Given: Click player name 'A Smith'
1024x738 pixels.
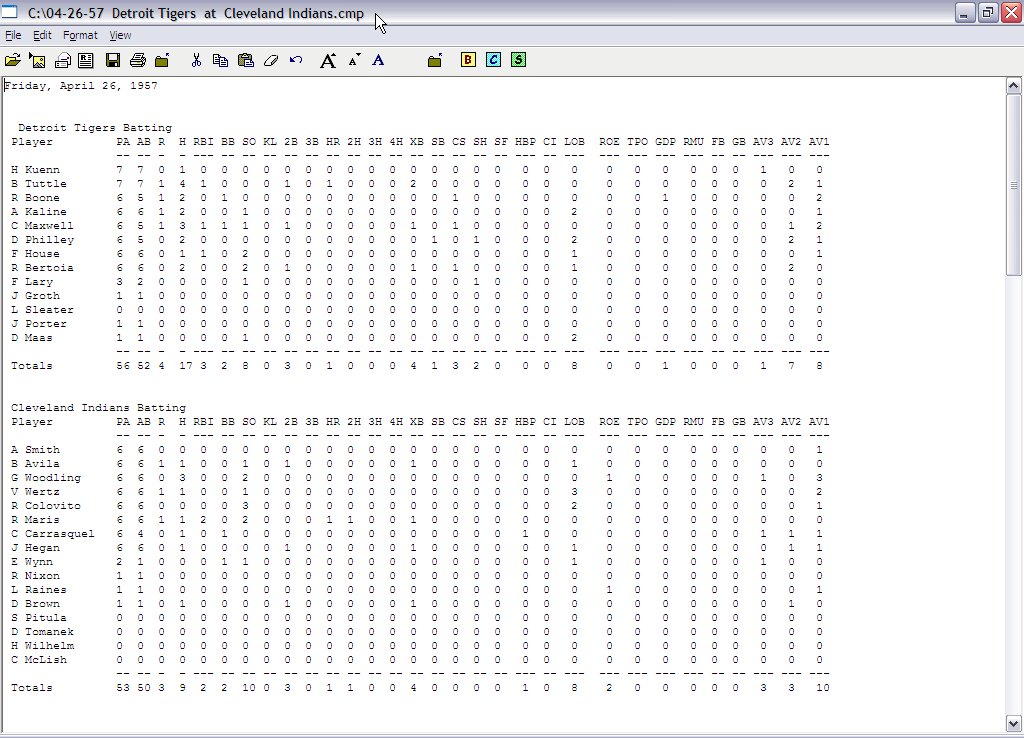Looking at the screenshot, I should [35, 450].
